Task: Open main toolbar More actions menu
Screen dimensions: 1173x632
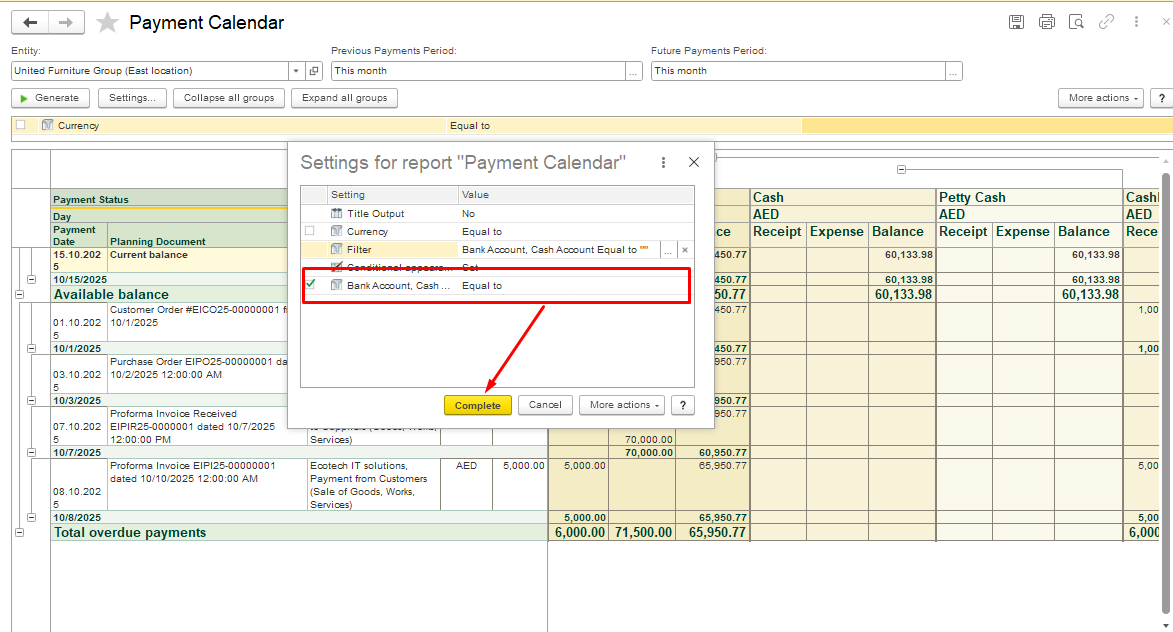Action: coord(1100,98)
